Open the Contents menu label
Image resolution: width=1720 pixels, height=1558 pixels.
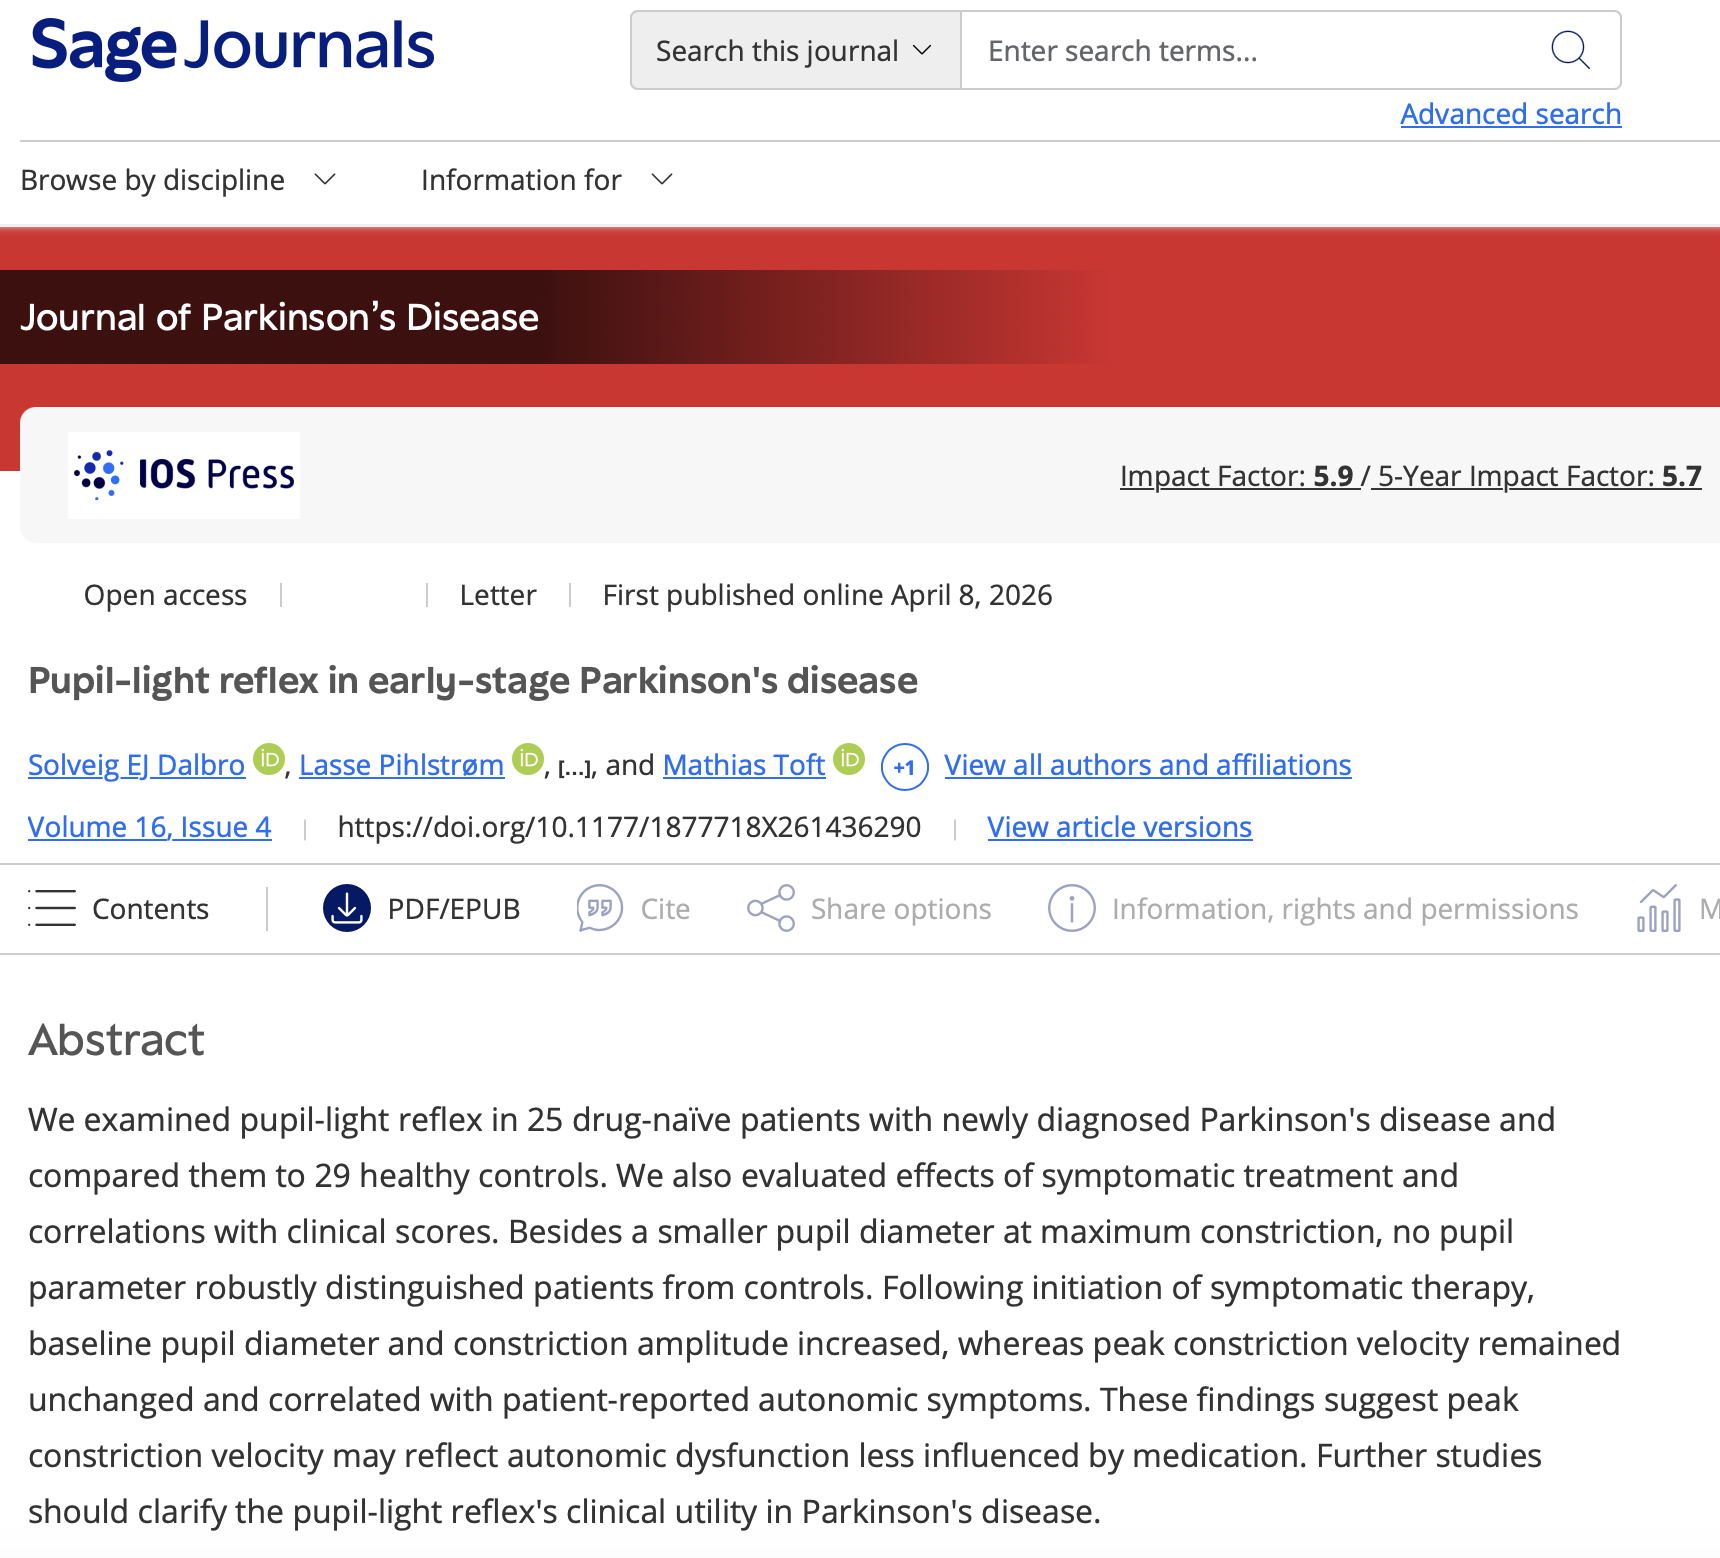(150, 909)
